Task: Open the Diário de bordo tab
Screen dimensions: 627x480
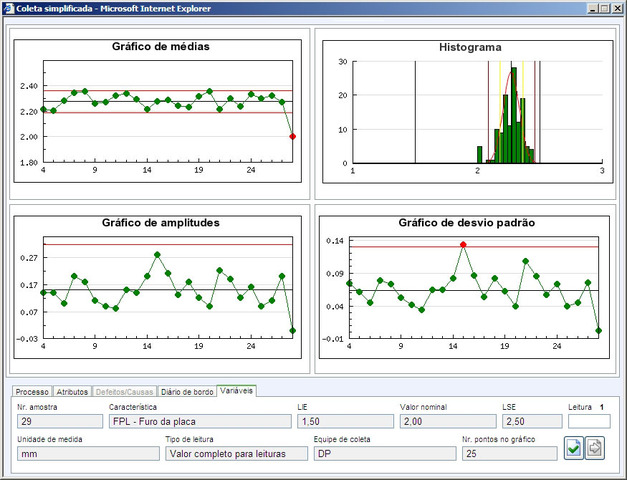Action: (x=187, y=392)
